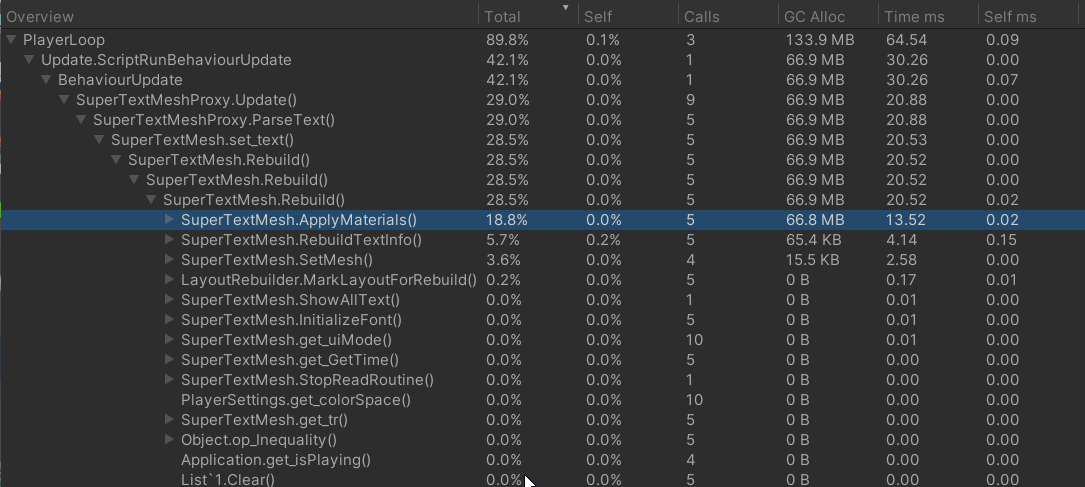Expand SuperTextMesh.RebuildTextInfo() row arrow

coord(169,240)
